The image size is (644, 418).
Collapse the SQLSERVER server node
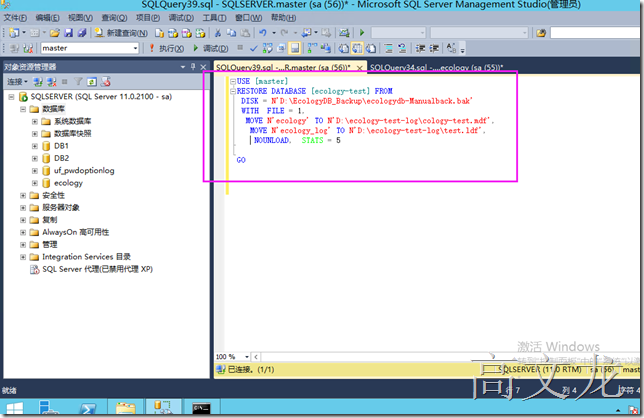tap(12, 97)
